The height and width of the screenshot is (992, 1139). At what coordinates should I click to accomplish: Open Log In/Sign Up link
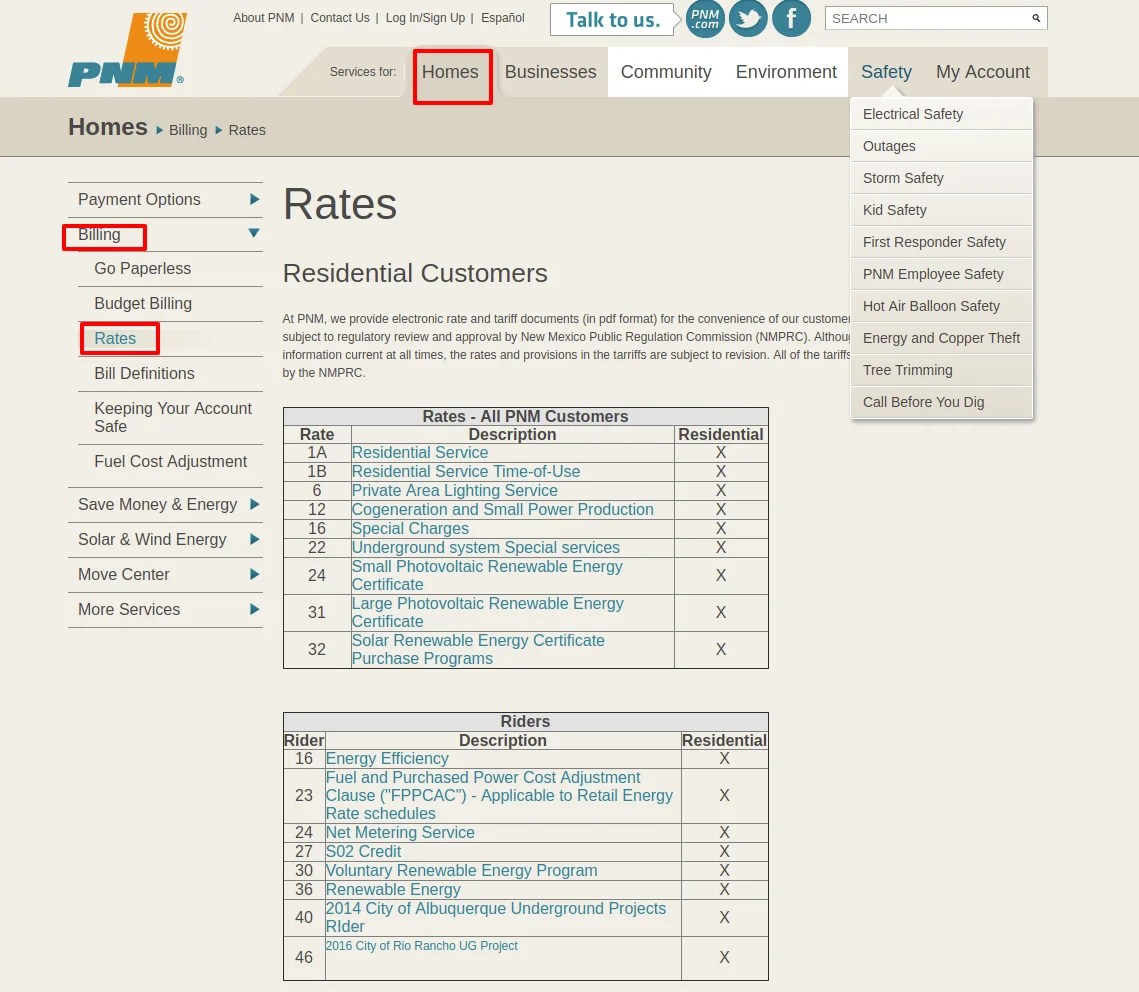pos(425,17)
